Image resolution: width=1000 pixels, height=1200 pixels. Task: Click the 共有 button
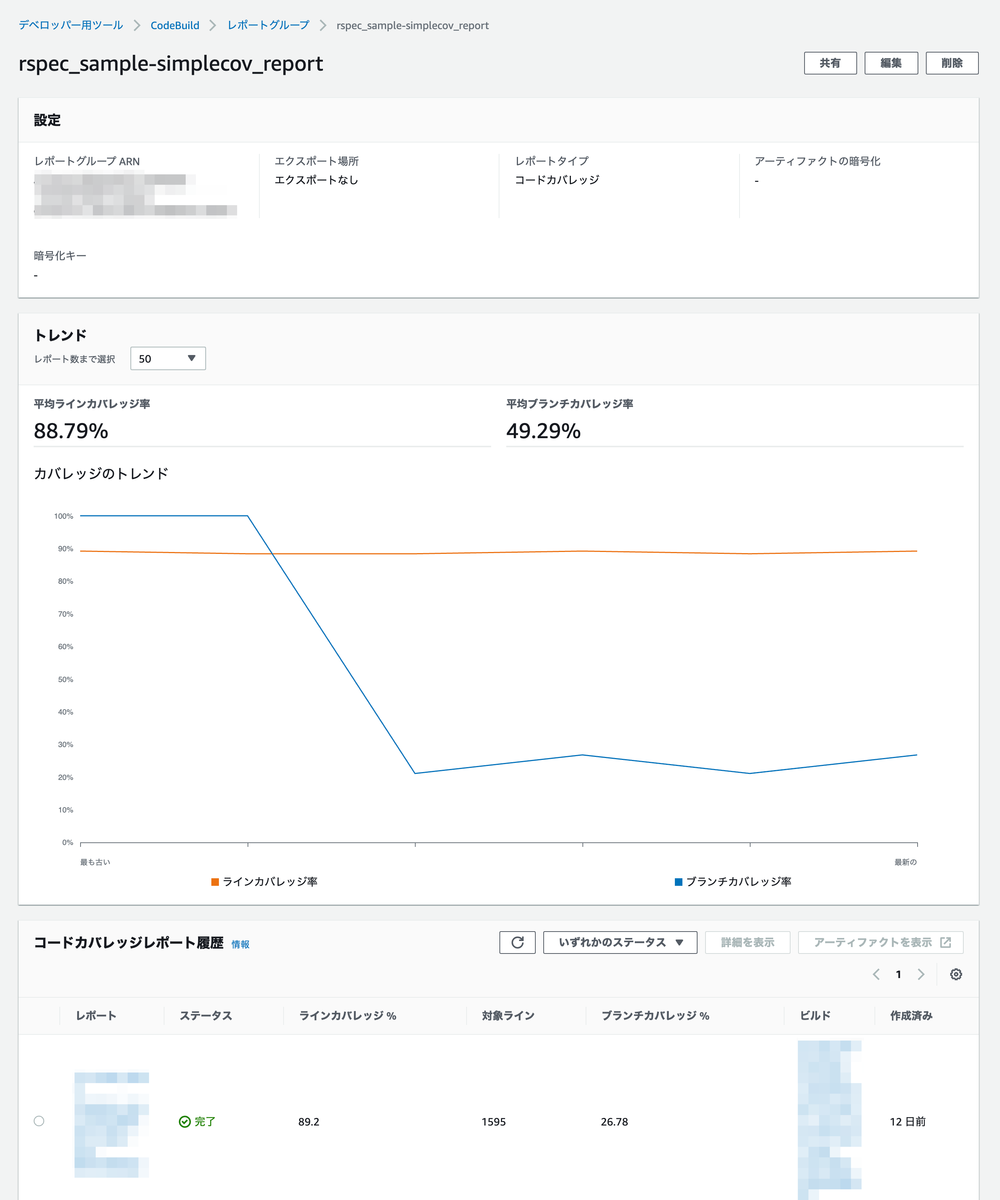coord(830,63)
